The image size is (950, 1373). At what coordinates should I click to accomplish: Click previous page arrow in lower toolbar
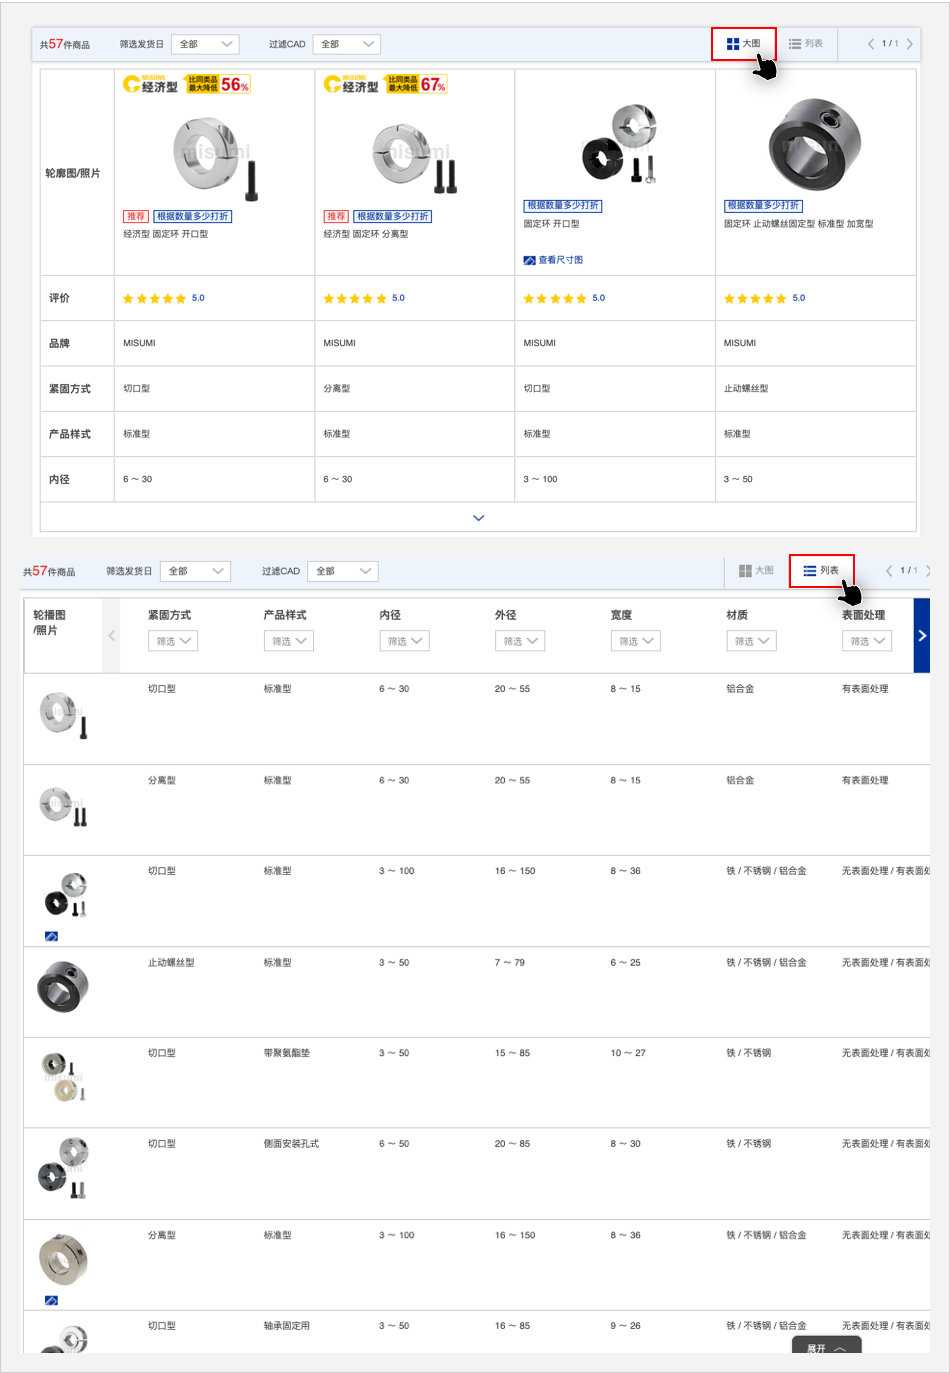pos(889,571)
